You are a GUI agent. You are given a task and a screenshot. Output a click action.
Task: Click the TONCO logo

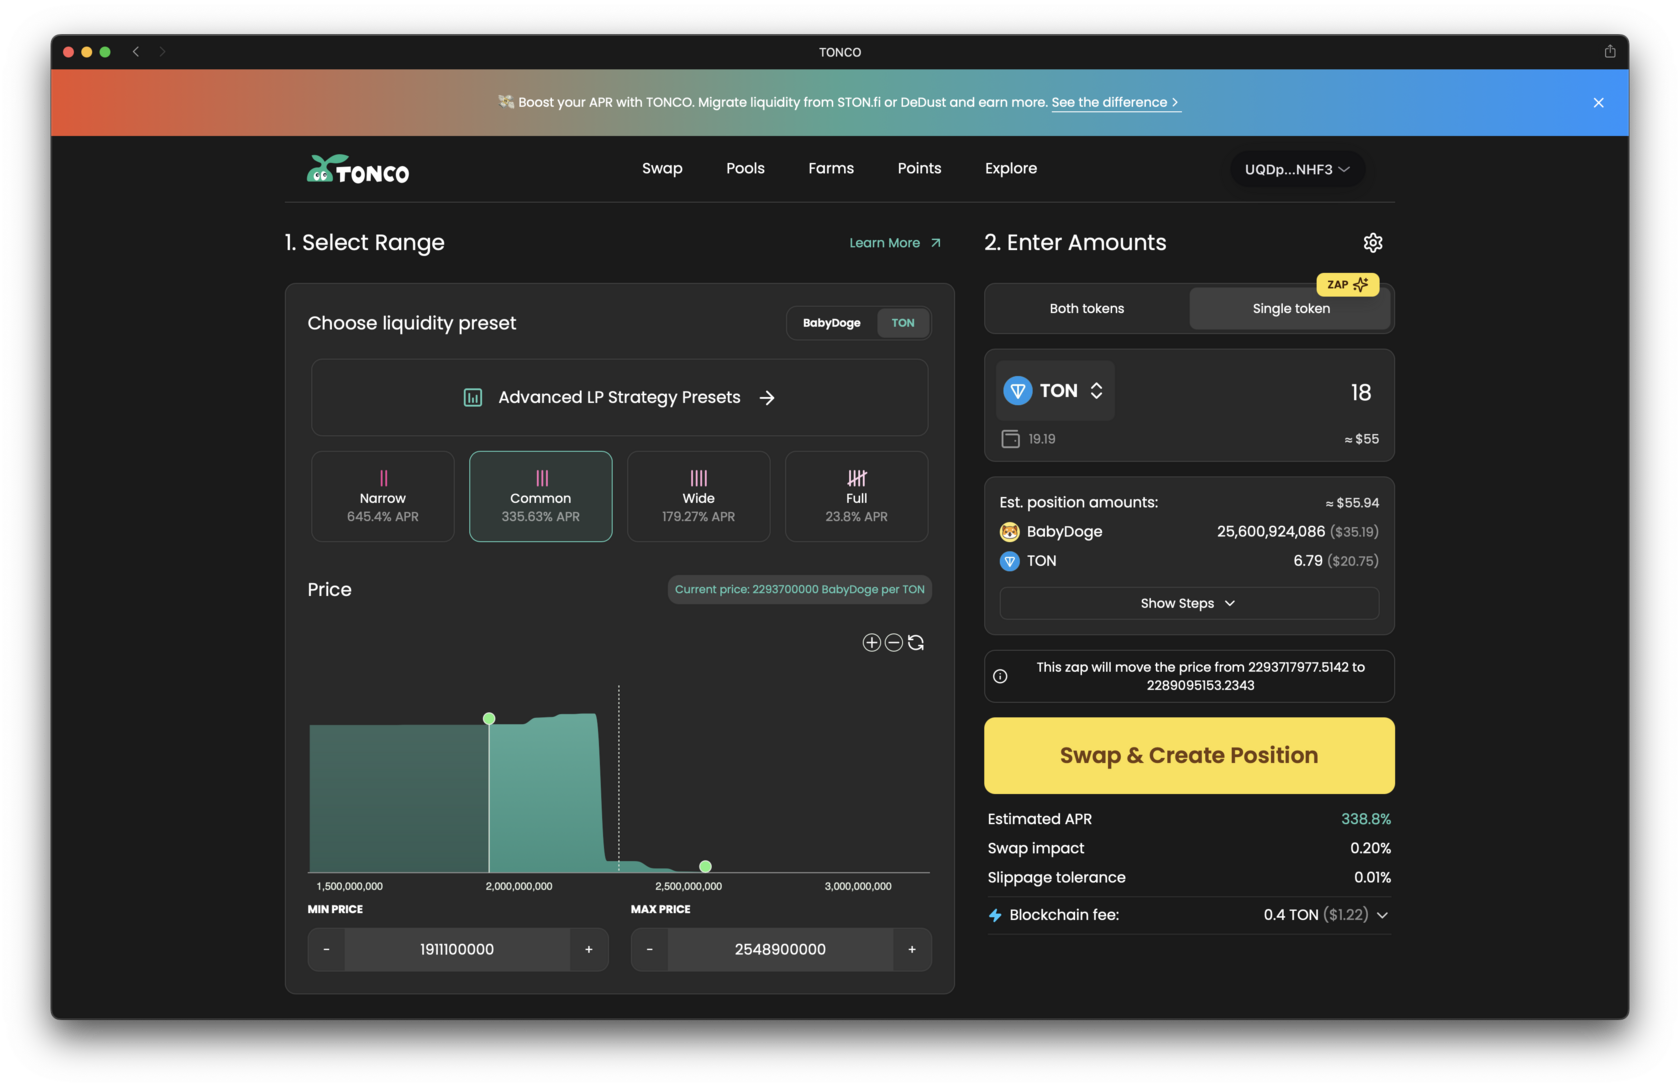[x=358, y=169]
